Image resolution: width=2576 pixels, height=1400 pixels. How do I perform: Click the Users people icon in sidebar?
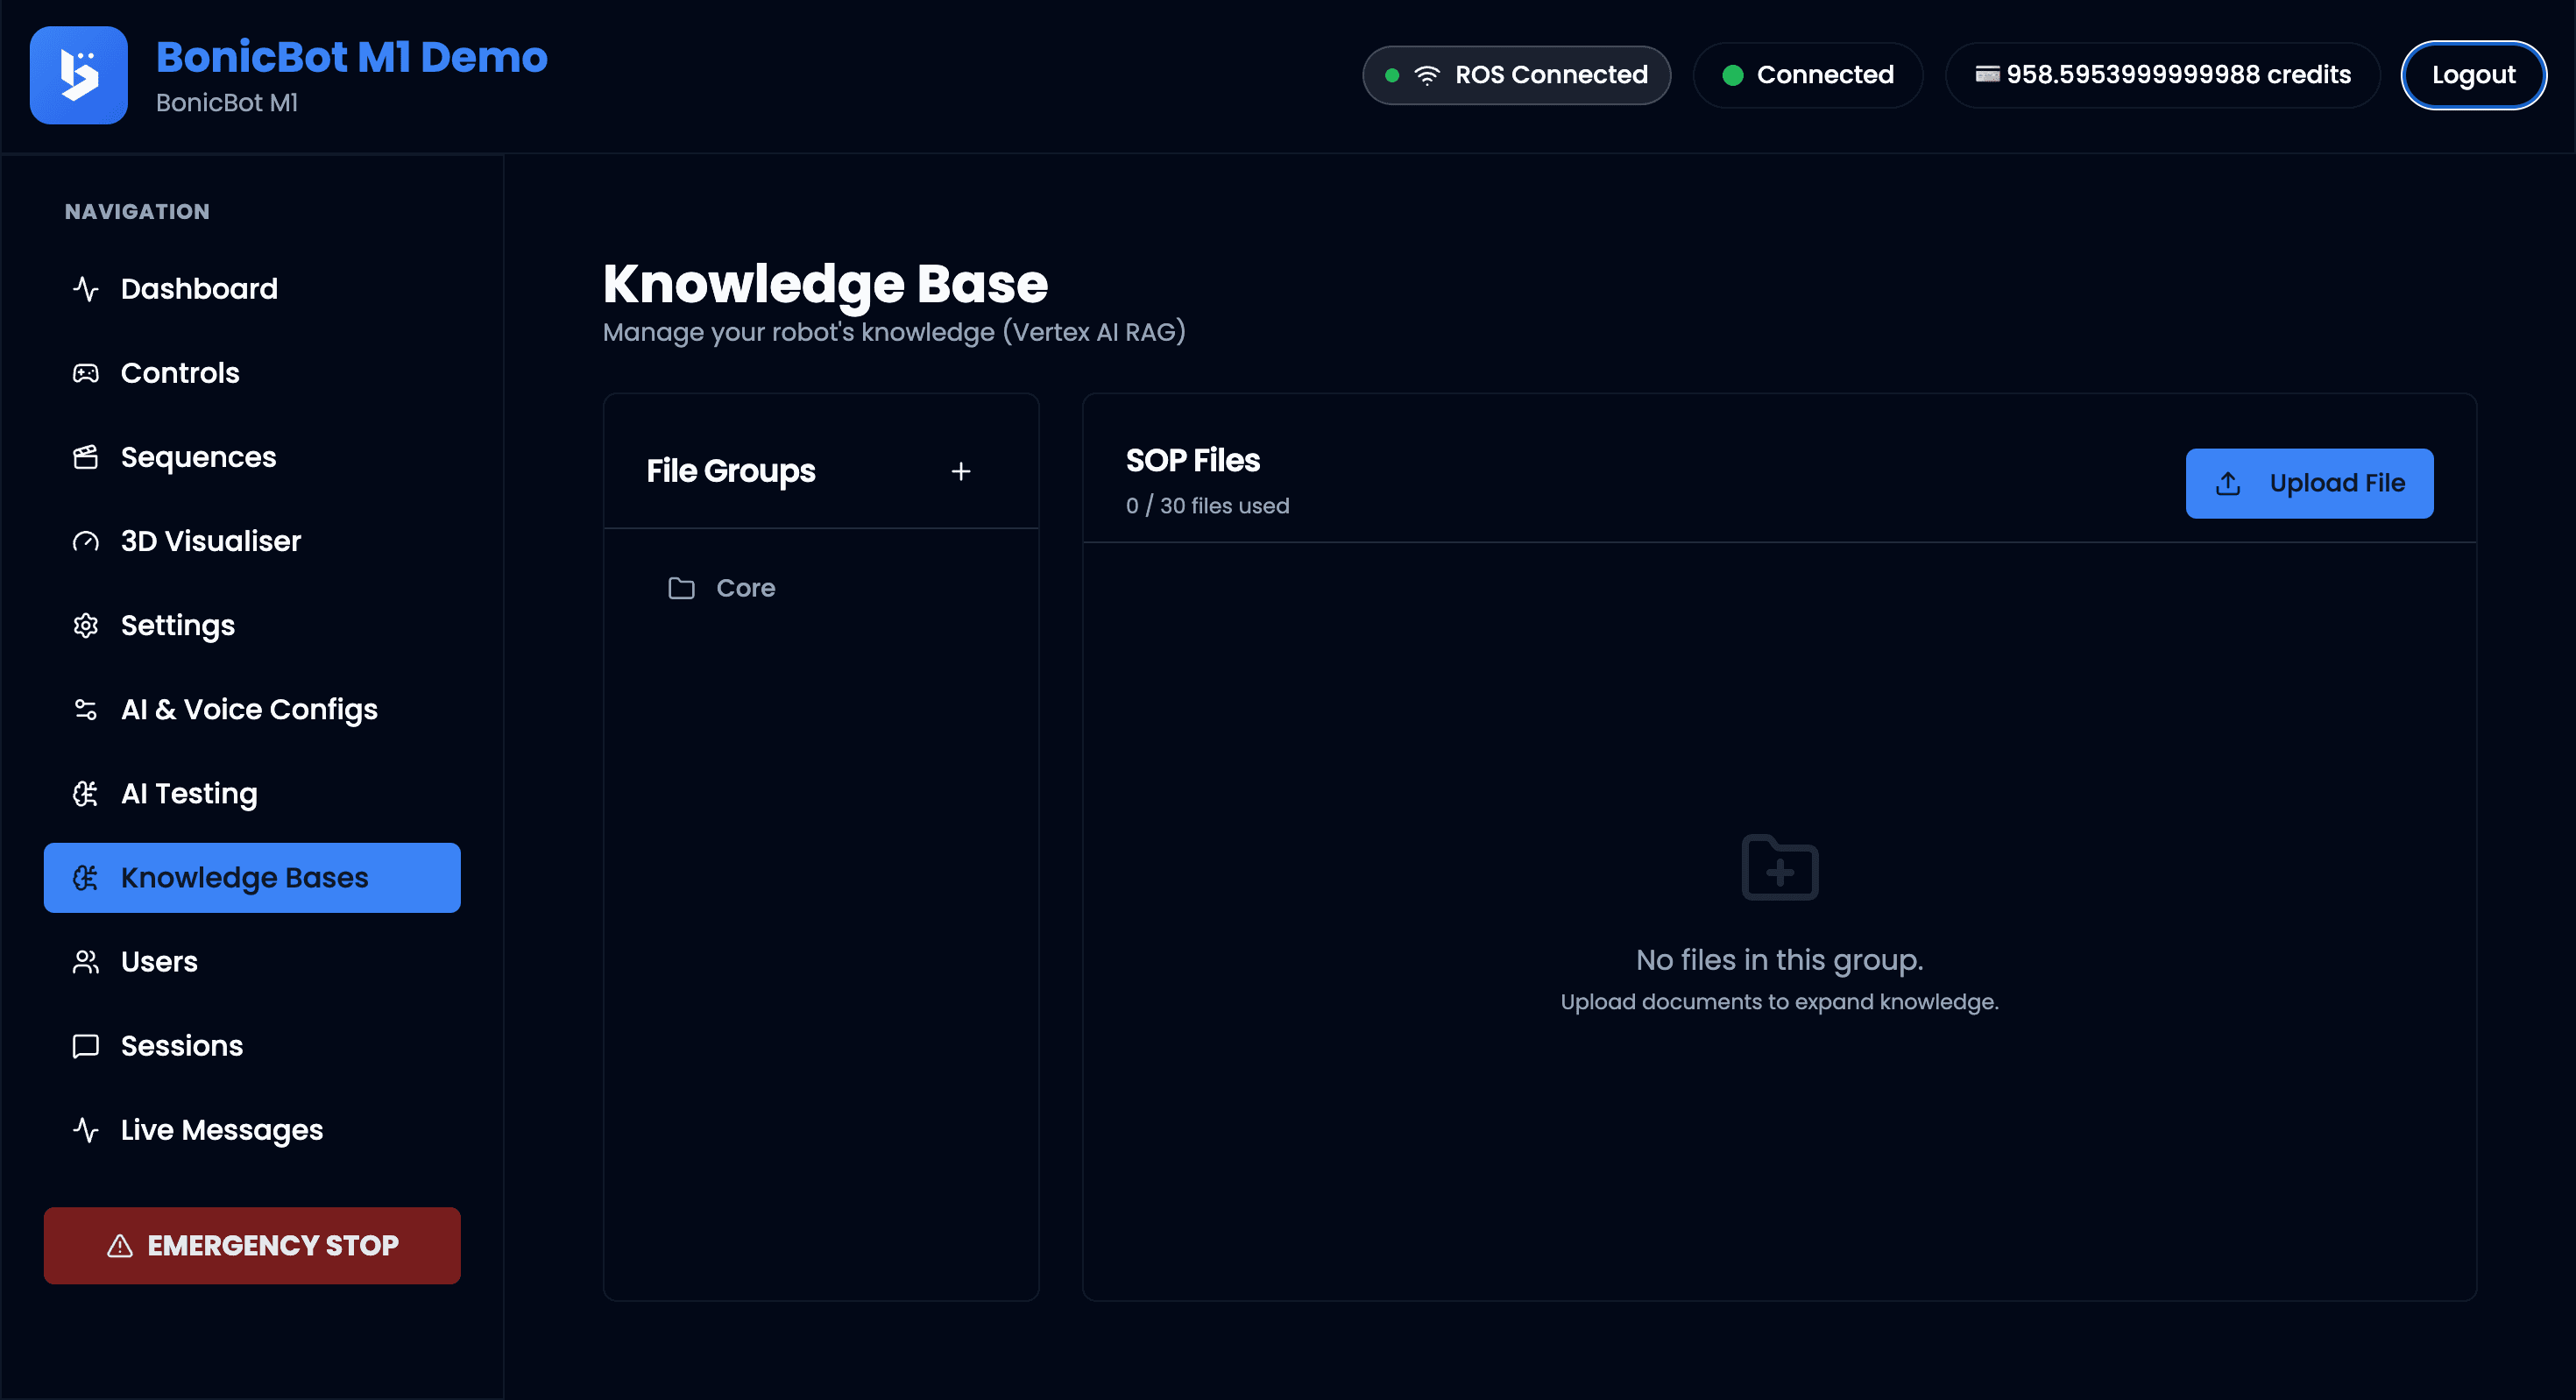point(86,961)
